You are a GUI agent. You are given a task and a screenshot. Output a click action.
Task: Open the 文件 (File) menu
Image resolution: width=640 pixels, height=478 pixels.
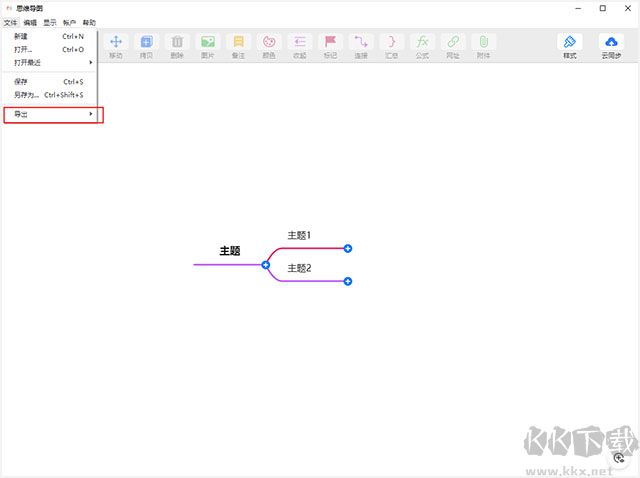10,22
